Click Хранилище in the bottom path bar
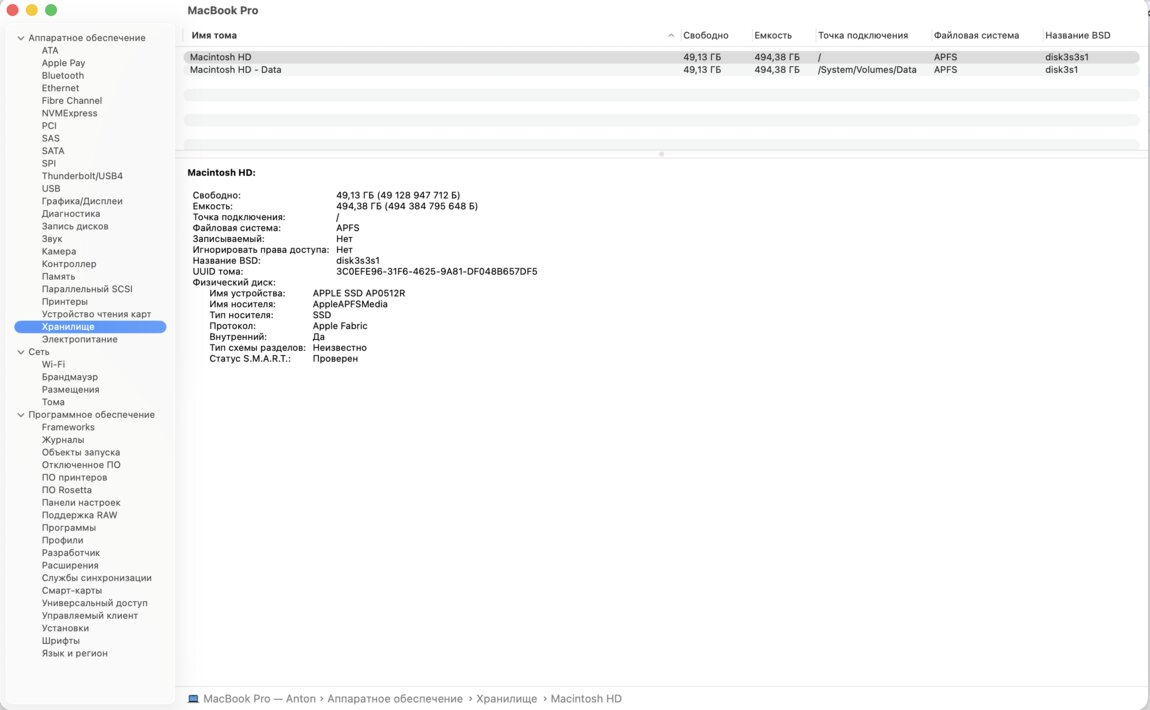This screenshot has height=710, width=1150. (x=506, y=699)
